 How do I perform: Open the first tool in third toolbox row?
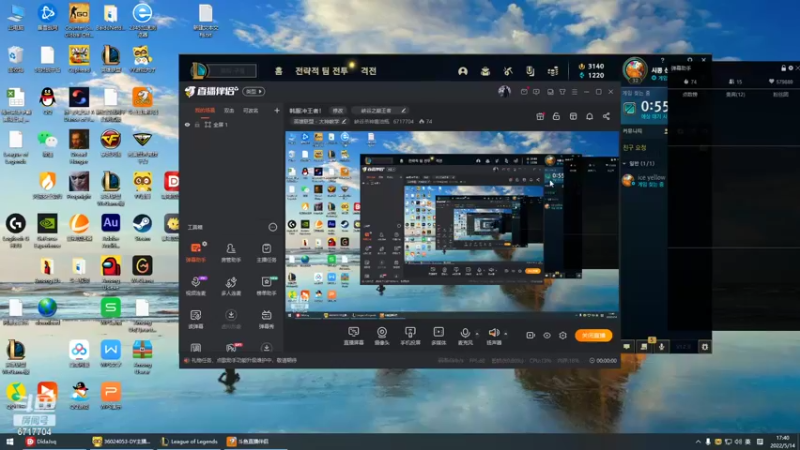pos(196,319)
